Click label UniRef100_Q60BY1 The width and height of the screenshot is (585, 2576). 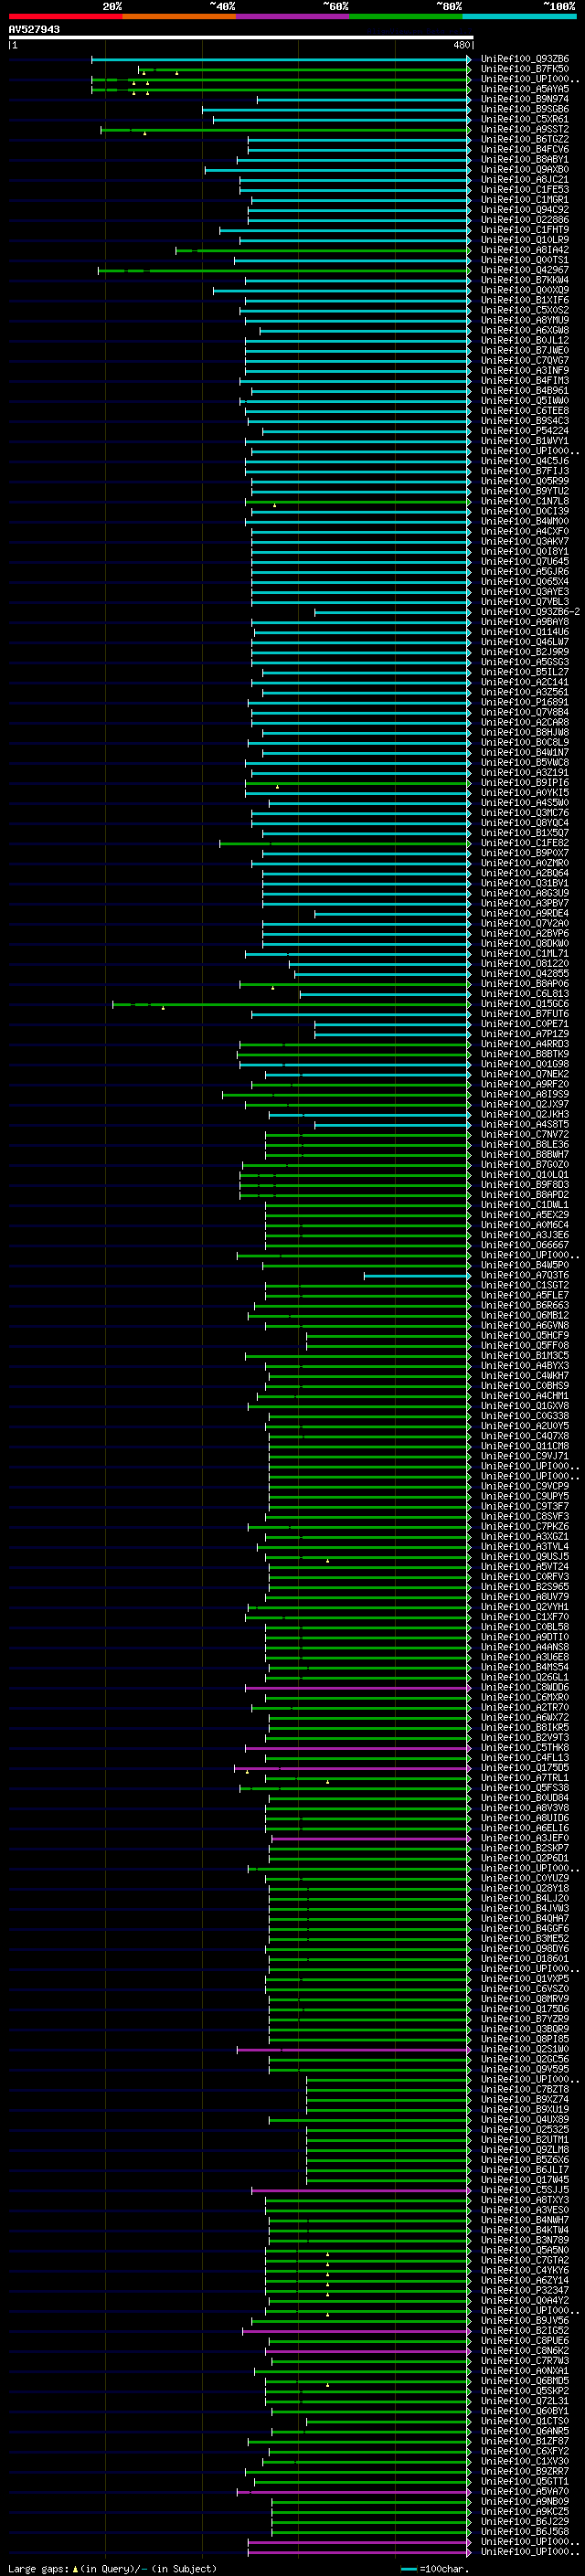click(524, 2411)
